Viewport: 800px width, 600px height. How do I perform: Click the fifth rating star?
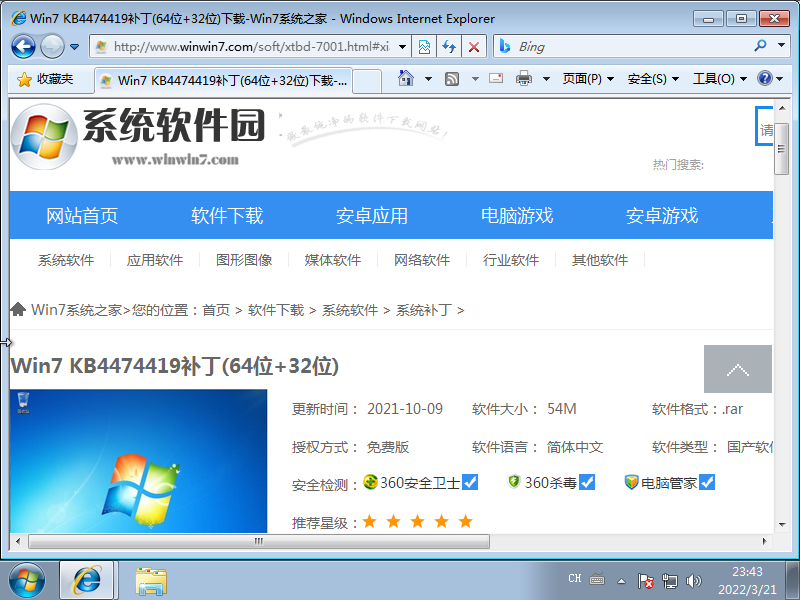coord(465,521)
